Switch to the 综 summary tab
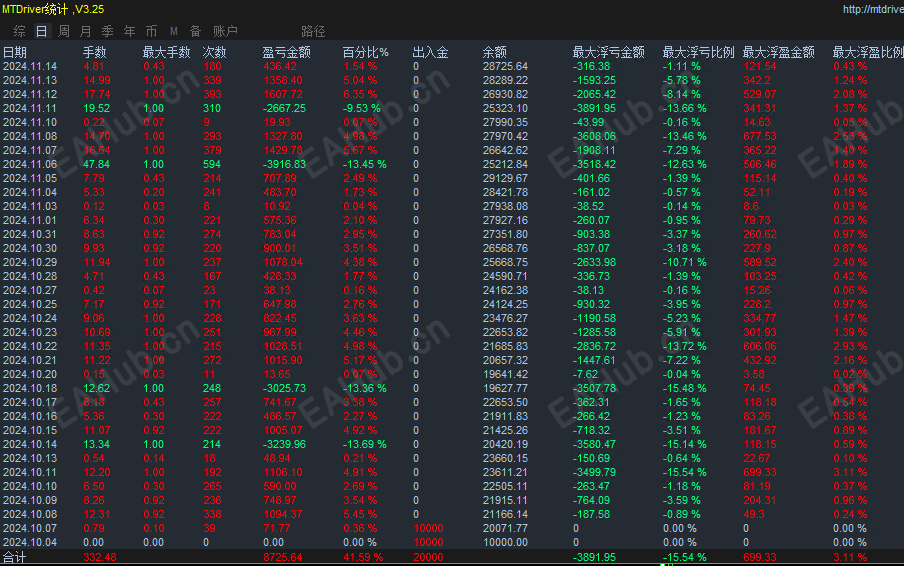 tap(19, 31)
